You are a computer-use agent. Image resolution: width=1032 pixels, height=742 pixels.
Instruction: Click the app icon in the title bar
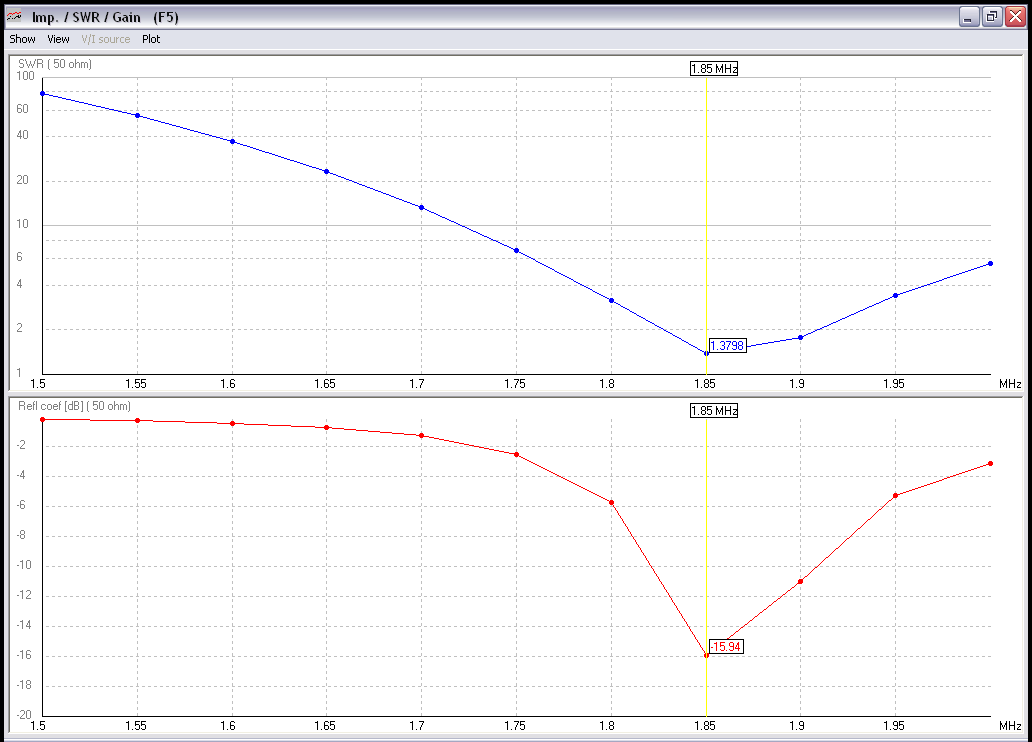[x=15, y=16]
